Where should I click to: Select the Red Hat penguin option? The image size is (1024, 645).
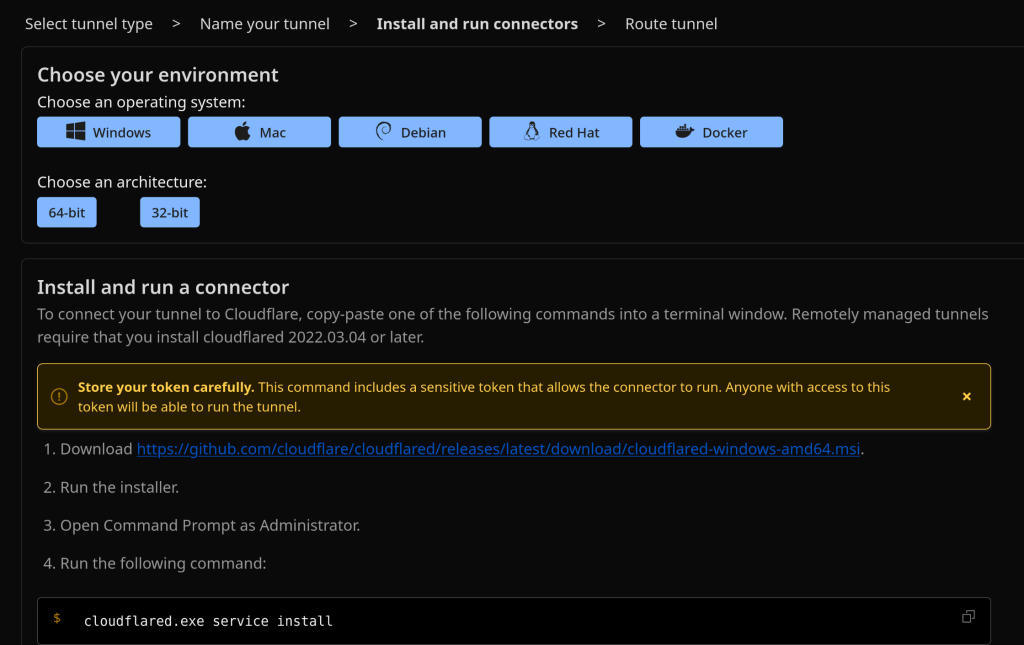[560, 132]
